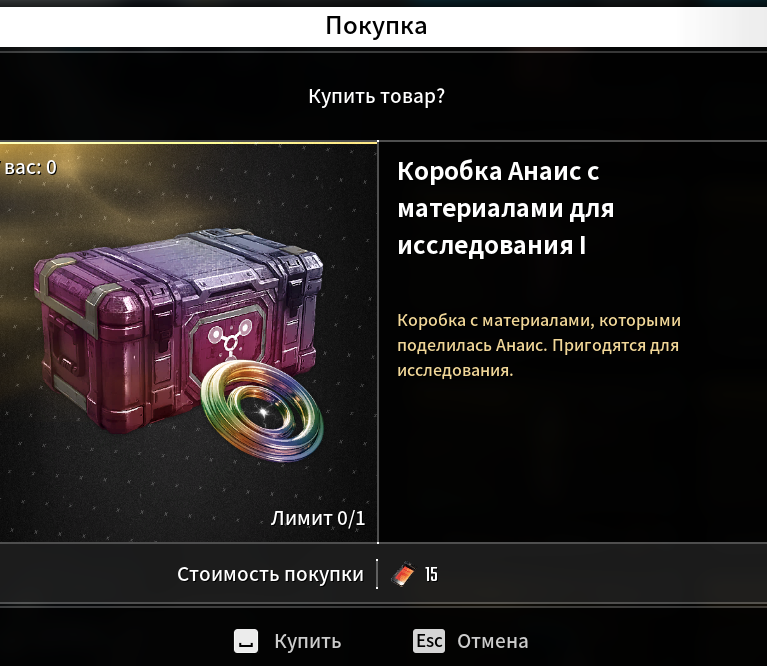Click the sparkle in the ring's center
Screen dimensions: 767x666
[x=264, y=413]
